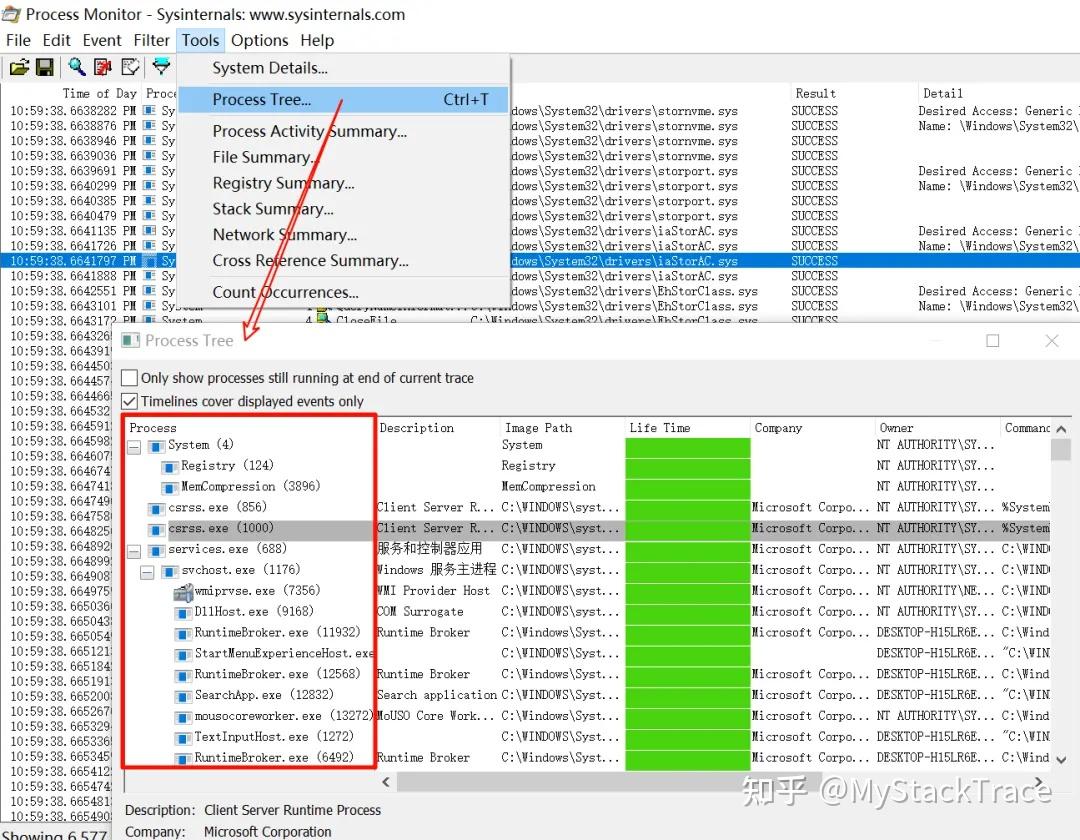Select the Process Tree menu entry
The image size is (1080, 840).
pos(343,100)
